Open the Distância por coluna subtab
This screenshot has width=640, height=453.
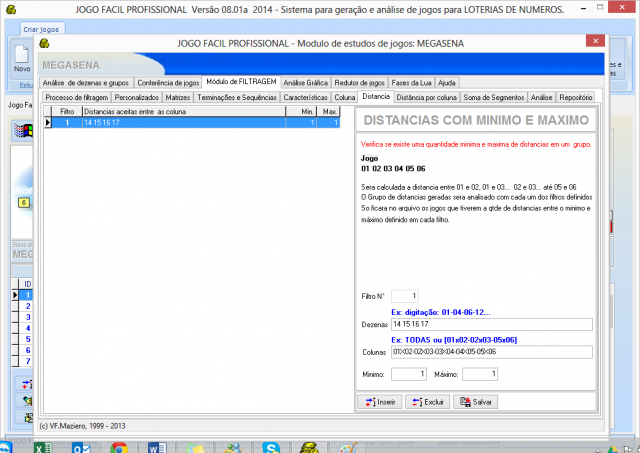coord(426,97)
